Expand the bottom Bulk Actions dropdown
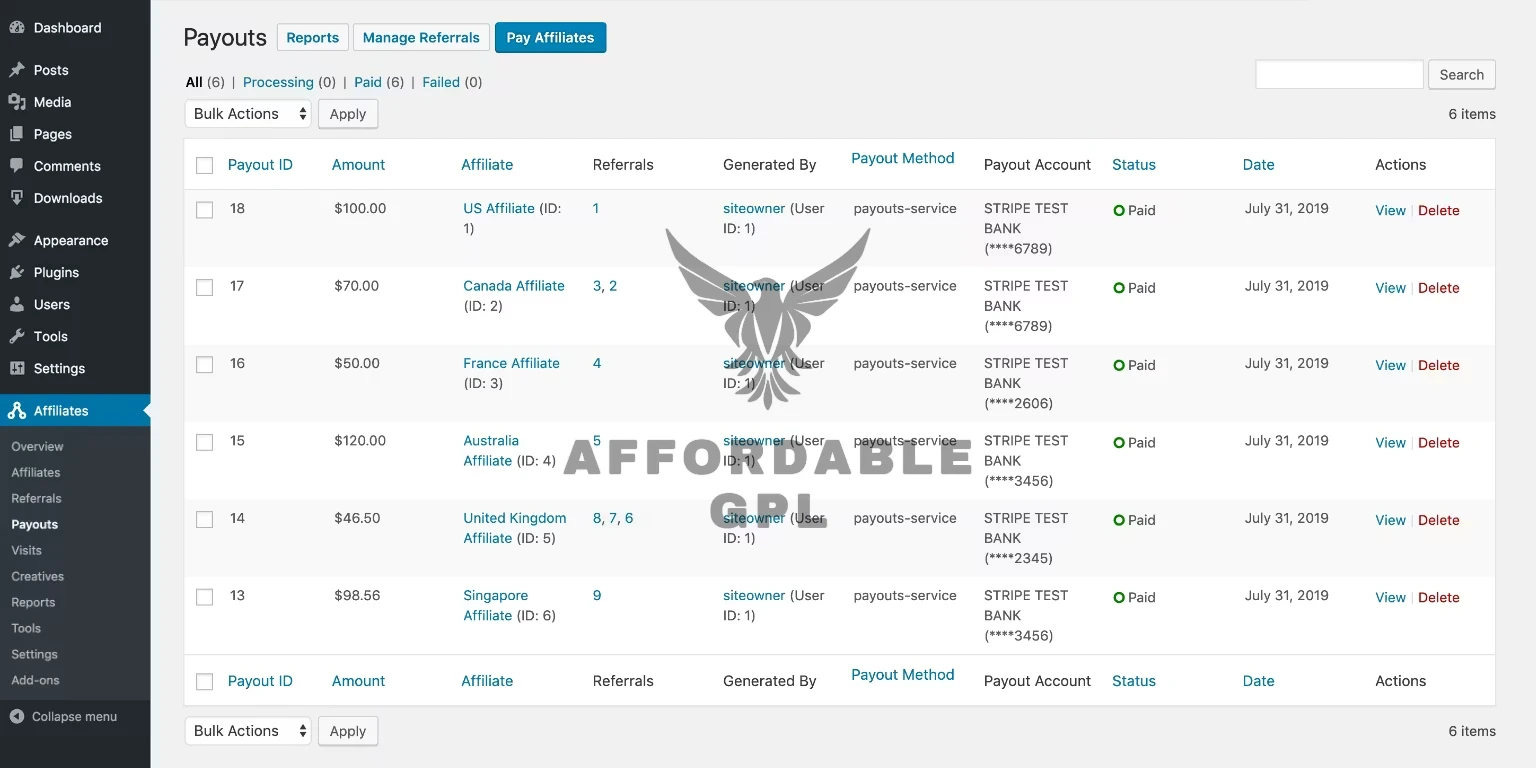Viewport: 1536px width, 768px height. click(x=248, y=731)
